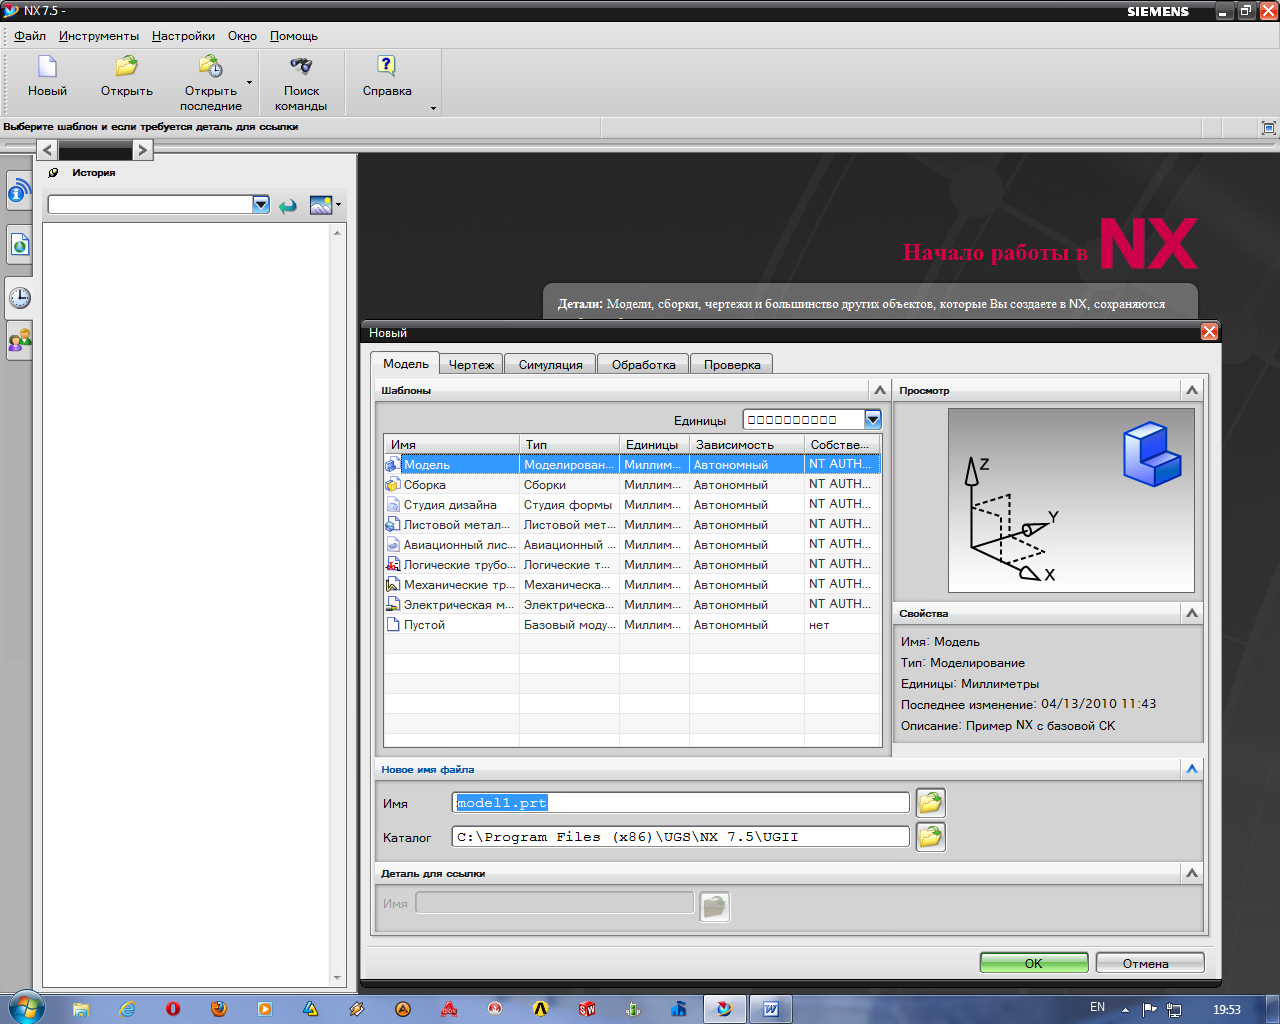Select the Электрическая template row
1280x1024 pixels.
(632, 605)
